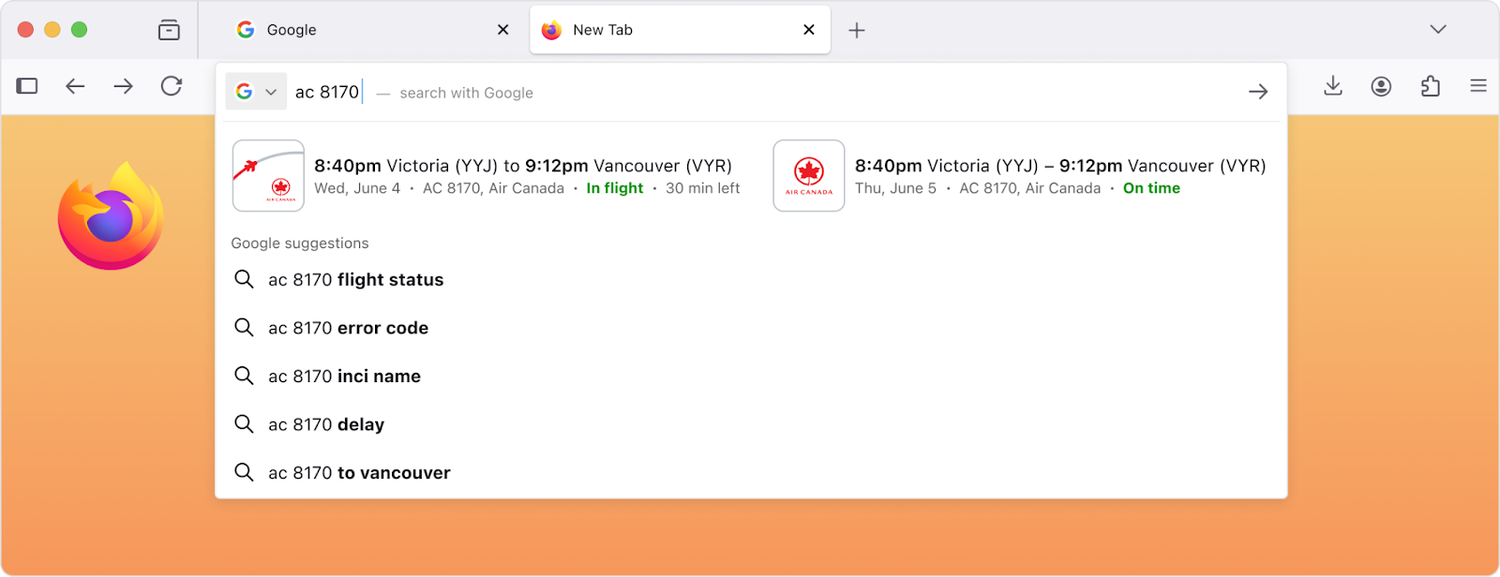
Task: Click the 'Google suggestions' heading
Action: (300, 243)
